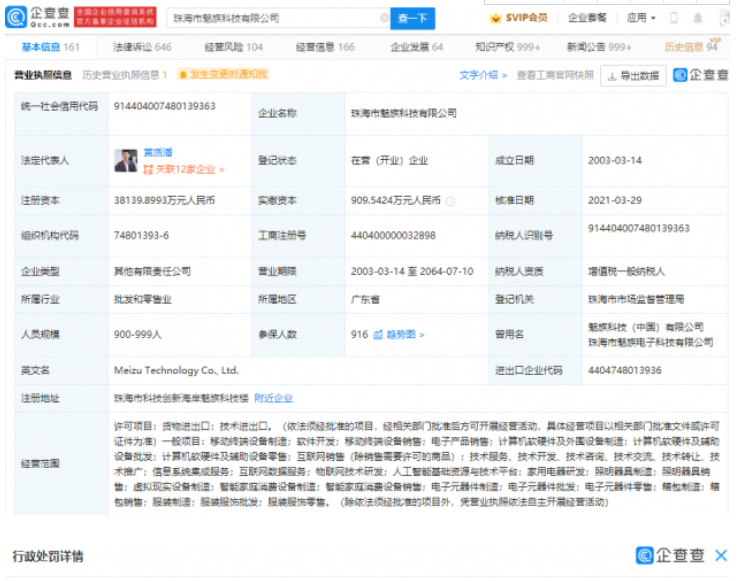
Task: Select company type 其他有限责任公司
Action: point(152,272)
